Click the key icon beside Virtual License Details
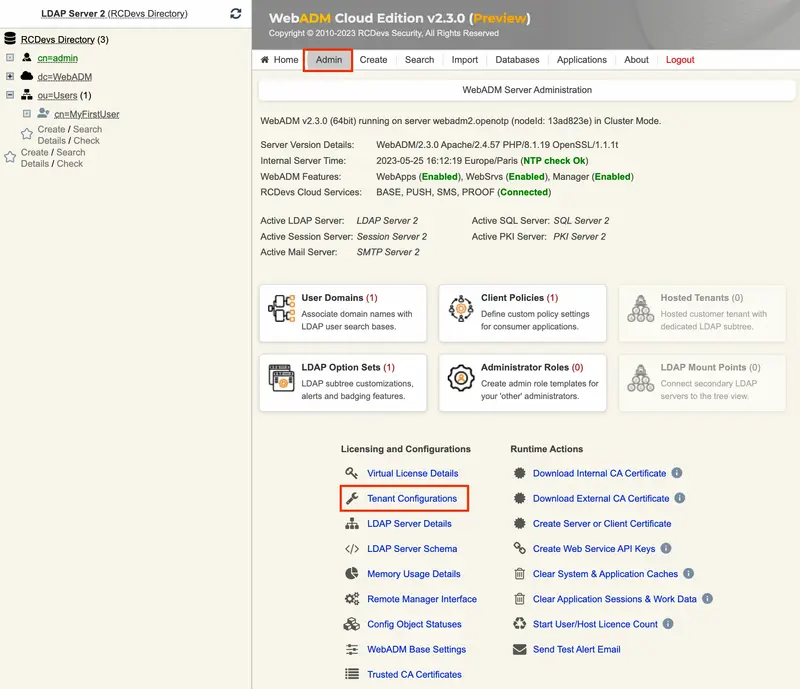This screenshot has width=800, height=689. (x=352, y=473)
